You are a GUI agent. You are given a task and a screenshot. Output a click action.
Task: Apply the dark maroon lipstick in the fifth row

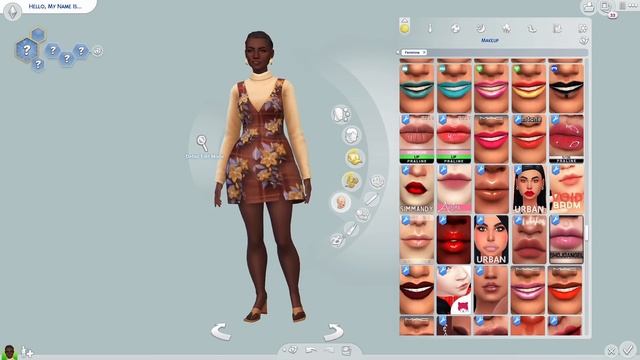[417, 290]
